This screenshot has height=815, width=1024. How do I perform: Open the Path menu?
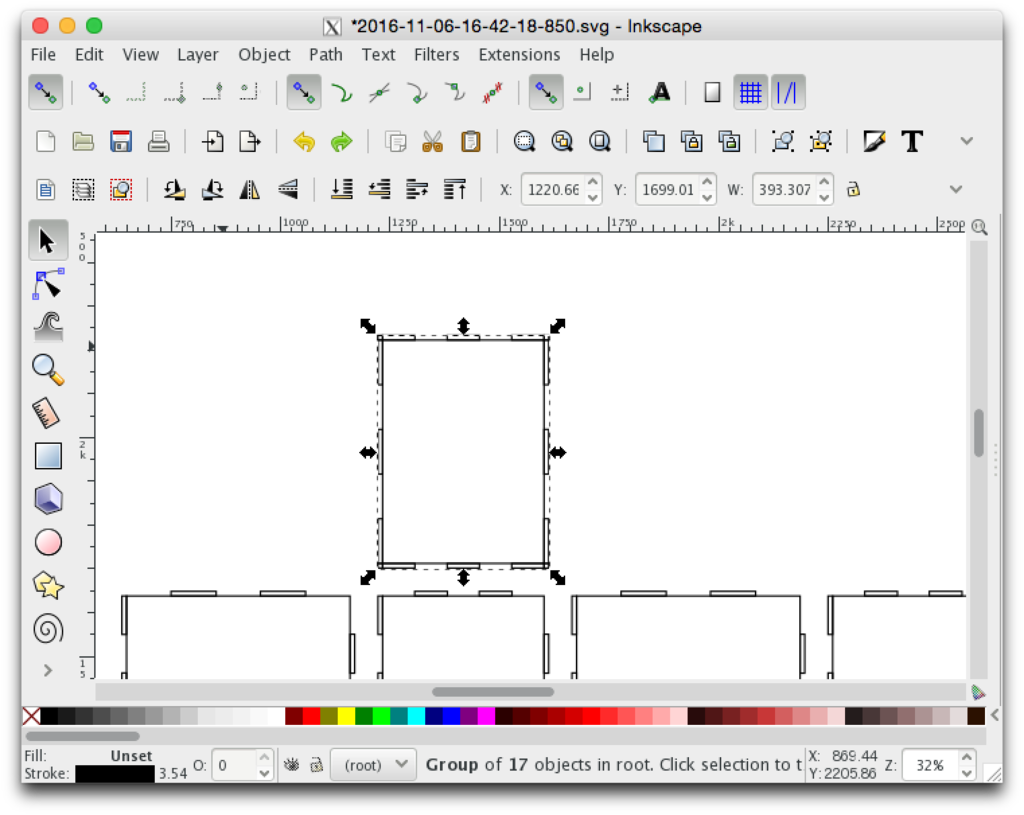[326, 54]
